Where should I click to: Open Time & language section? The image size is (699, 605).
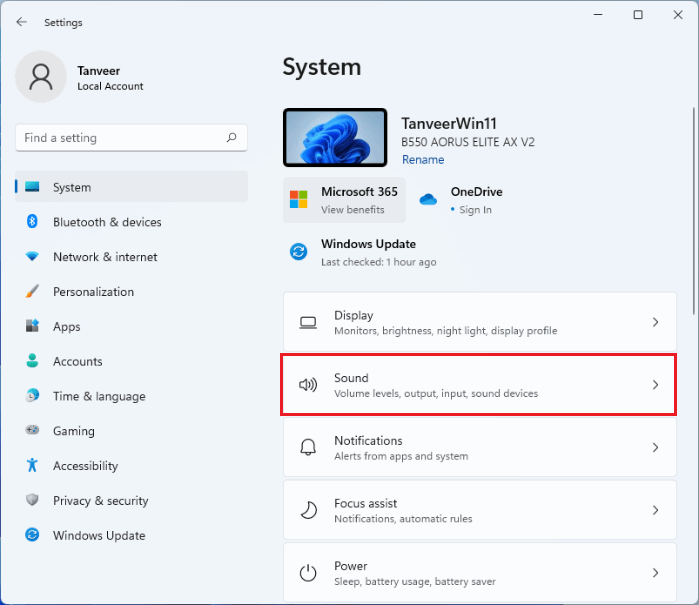[x=132, y=395]
